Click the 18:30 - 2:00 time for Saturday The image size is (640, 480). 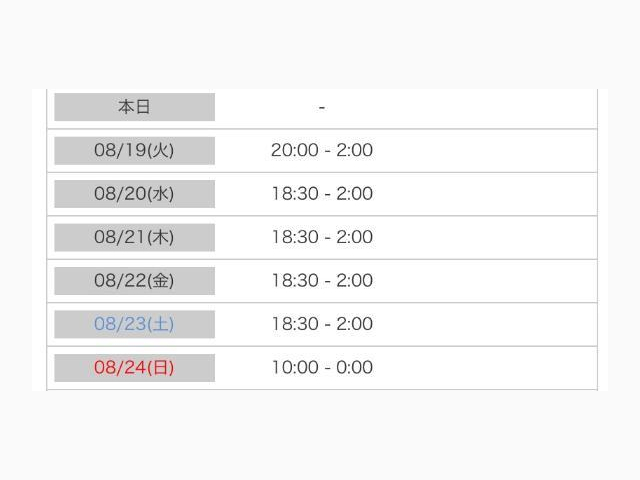(x=322, y=324)
